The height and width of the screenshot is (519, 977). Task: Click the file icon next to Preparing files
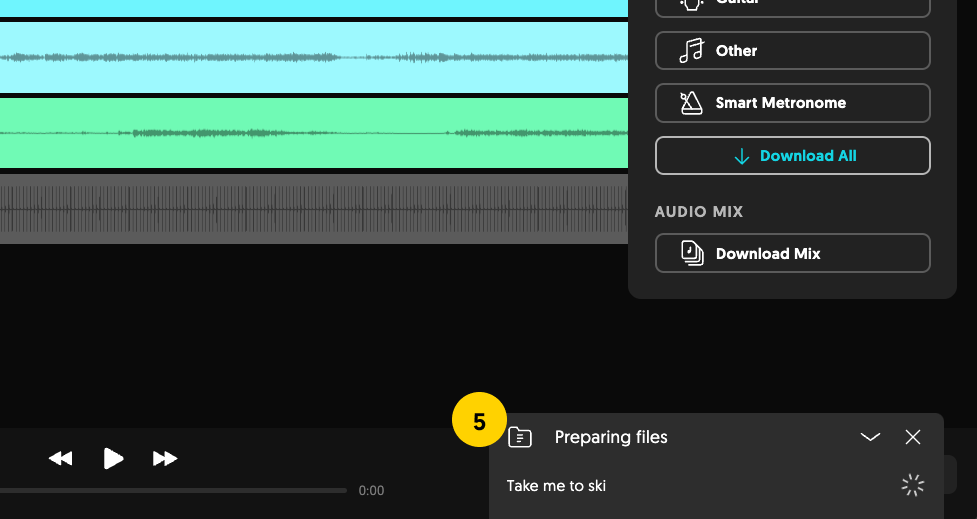coord(520,437)
